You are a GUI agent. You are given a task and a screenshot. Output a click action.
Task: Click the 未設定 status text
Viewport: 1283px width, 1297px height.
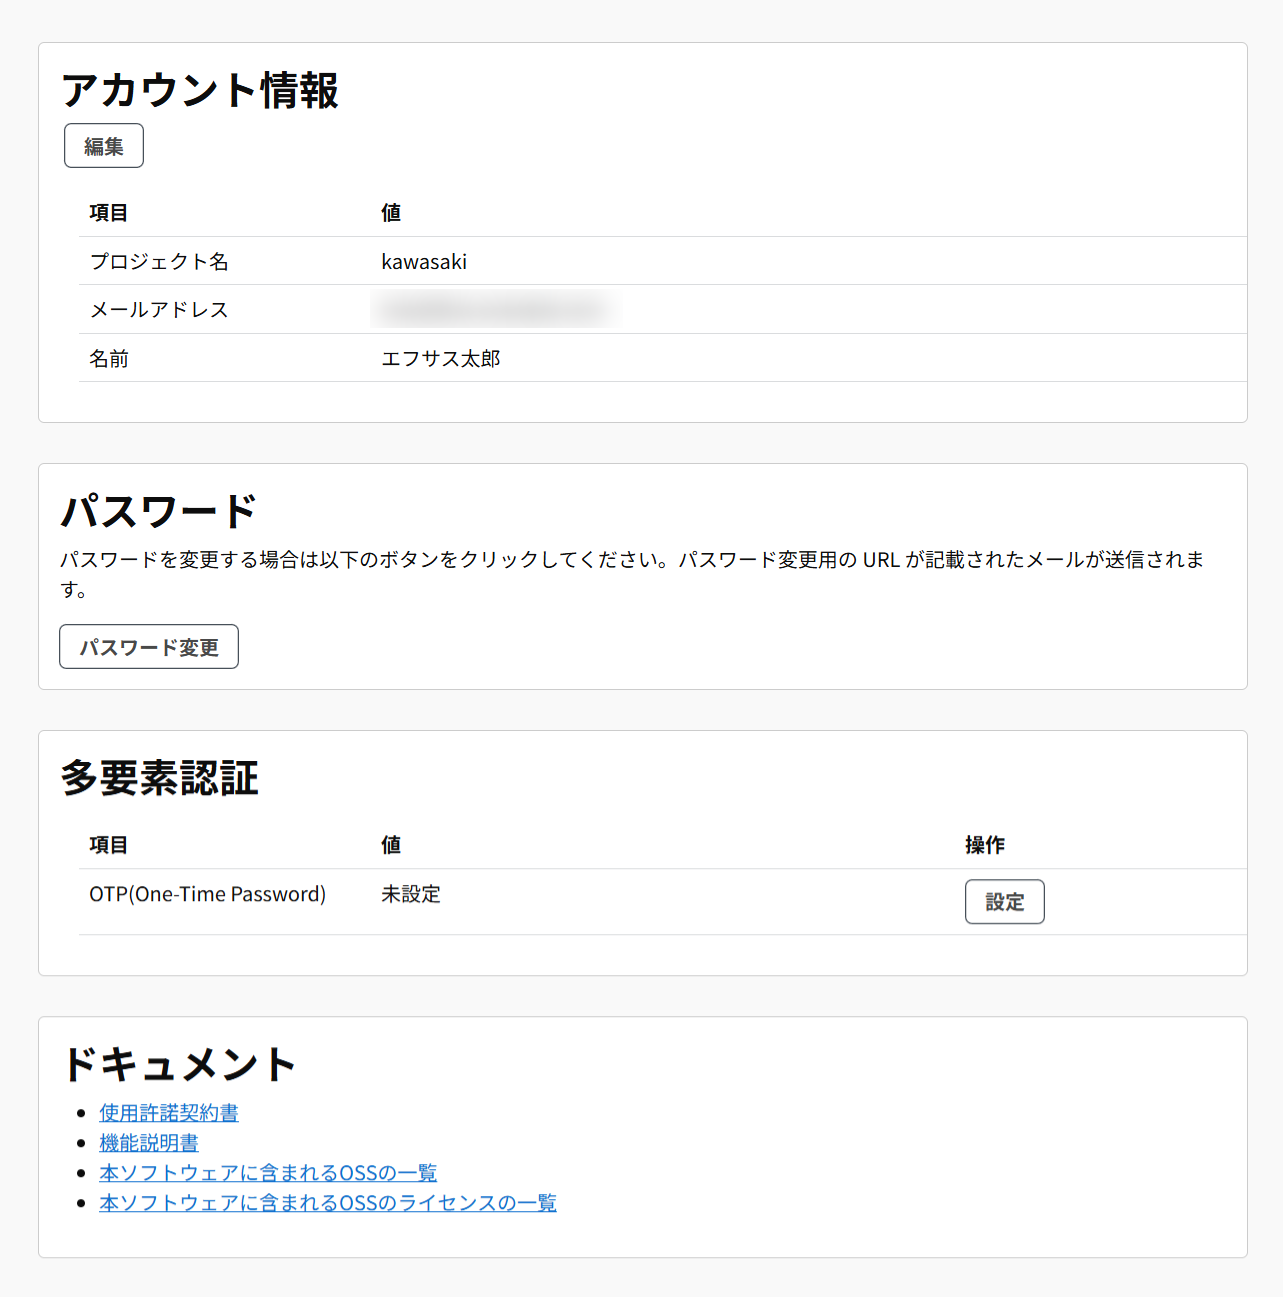(x=410, y=893)
